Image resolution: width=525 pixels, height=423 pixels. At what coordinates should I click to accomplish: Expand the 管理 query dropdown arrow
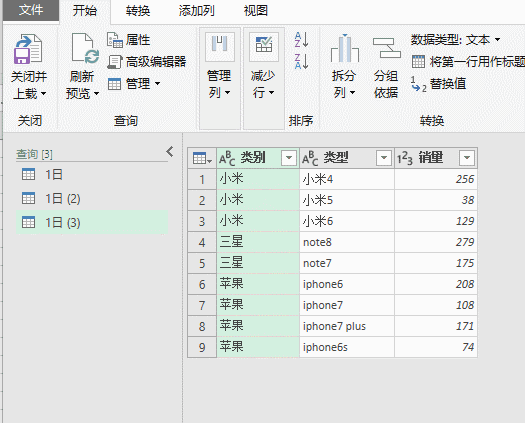point(157,83)
